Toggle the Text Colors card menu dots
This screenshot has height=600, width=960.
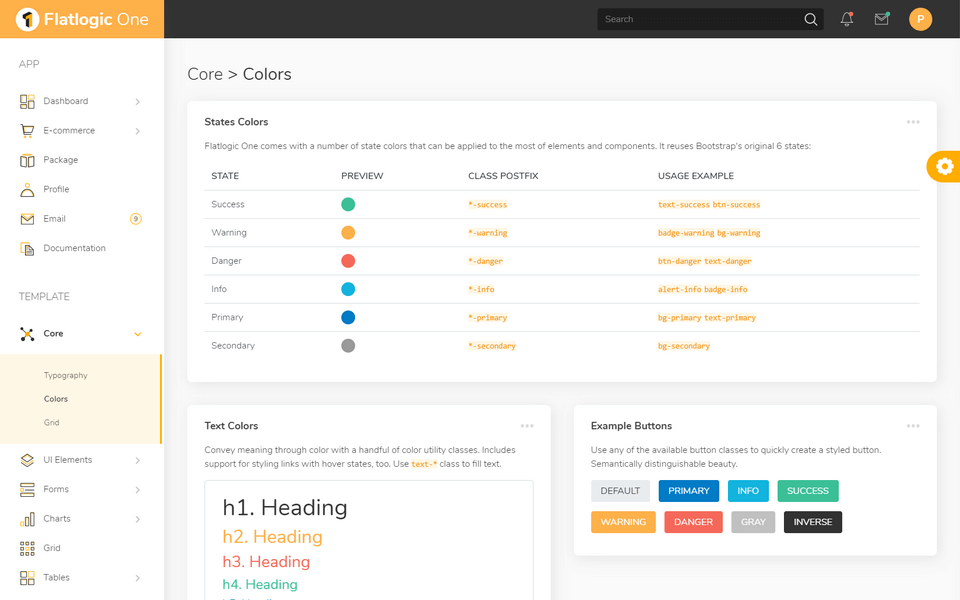[527, 425]
